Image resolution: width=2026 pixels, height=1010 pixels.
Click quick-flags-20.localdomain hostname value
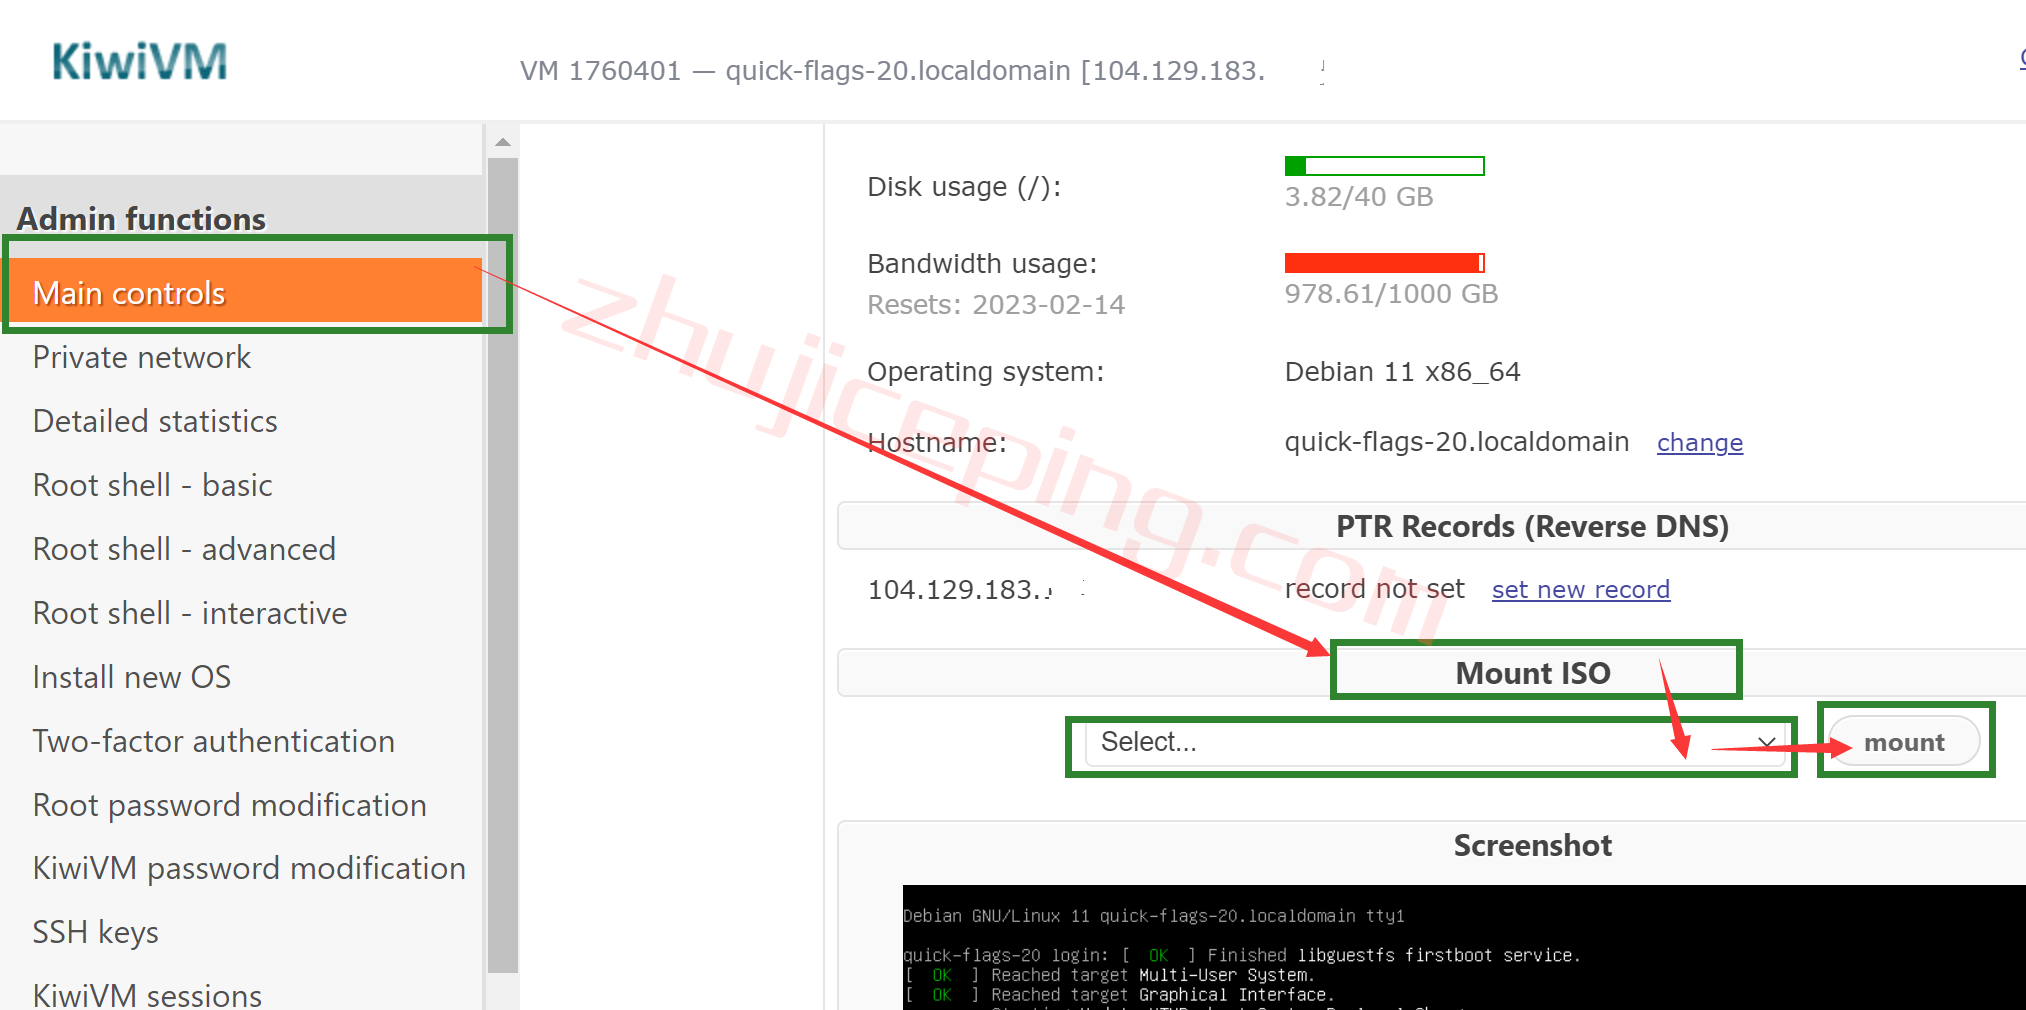pyautogui.click(x=1456, y=442)
